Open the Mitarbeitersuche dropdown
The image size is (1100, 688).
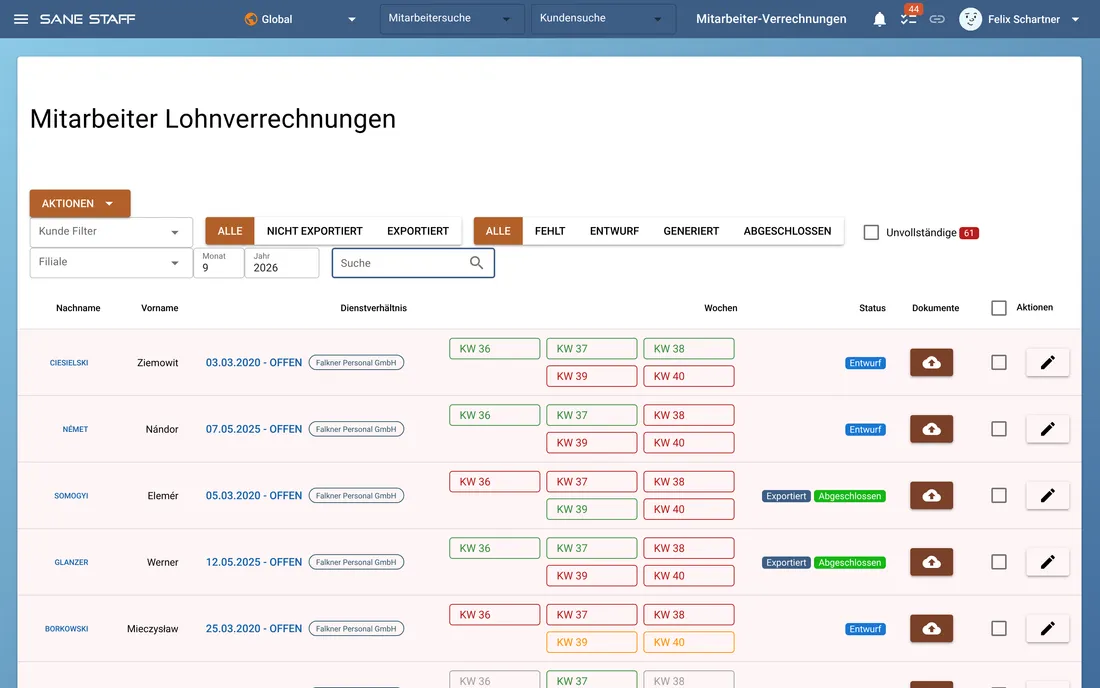point(452,19)
